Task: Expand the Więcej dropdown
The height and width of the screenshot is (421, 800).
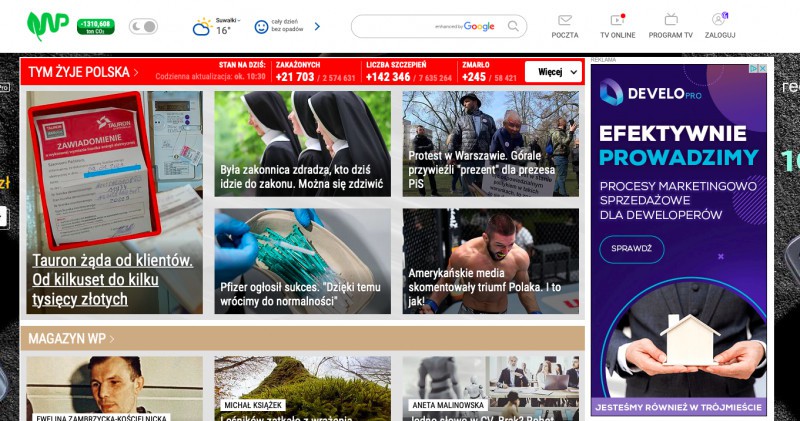Action: 553,72
